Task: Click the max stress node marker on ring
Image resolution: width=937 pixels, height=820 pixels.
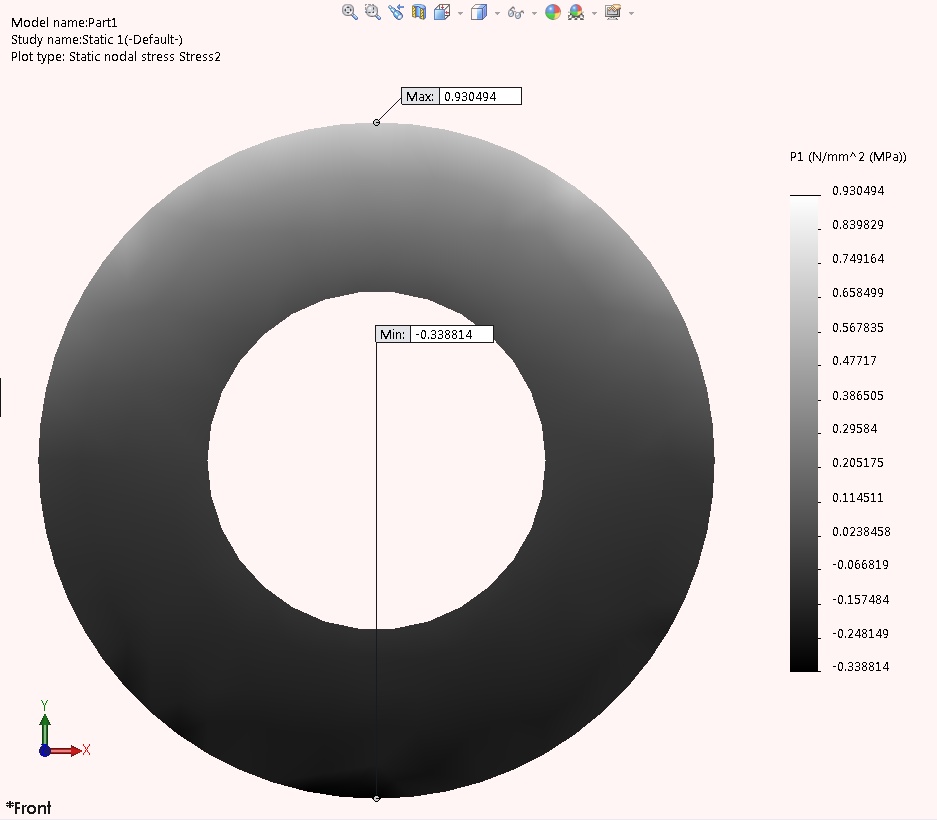Action: pos(376,123)
